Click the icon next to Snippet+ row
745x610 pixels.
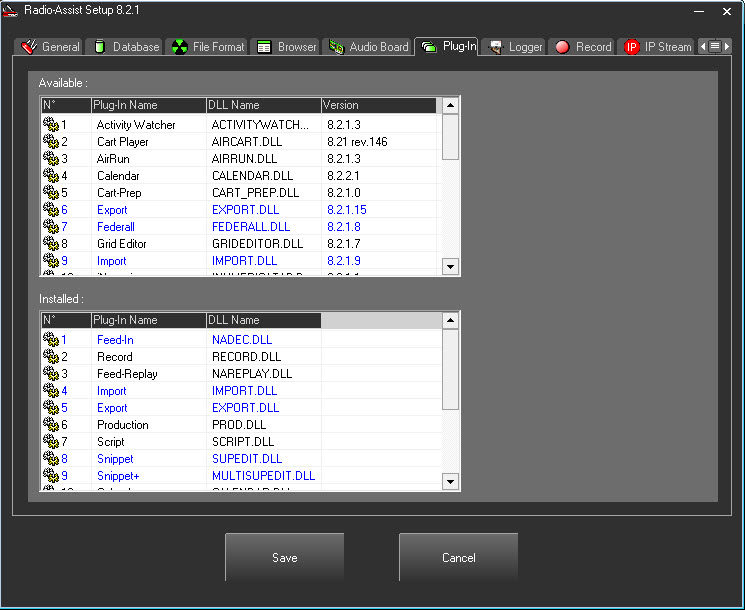(x=50, y=476)
